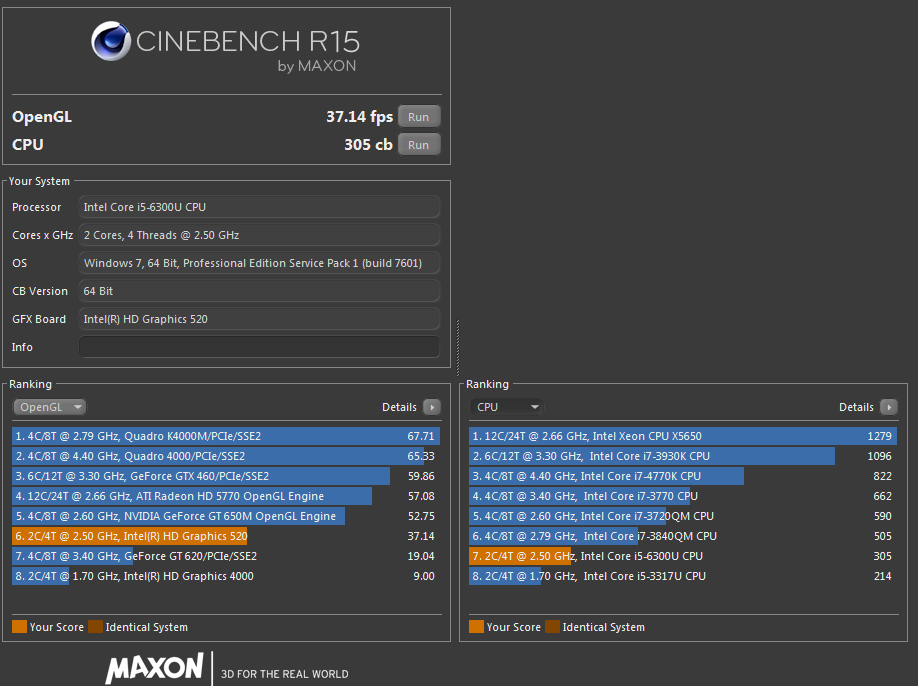Screen dimensions: 918x686
Task: Open the OpenGL ranking type dropdown
Action: tap(49, 407)
